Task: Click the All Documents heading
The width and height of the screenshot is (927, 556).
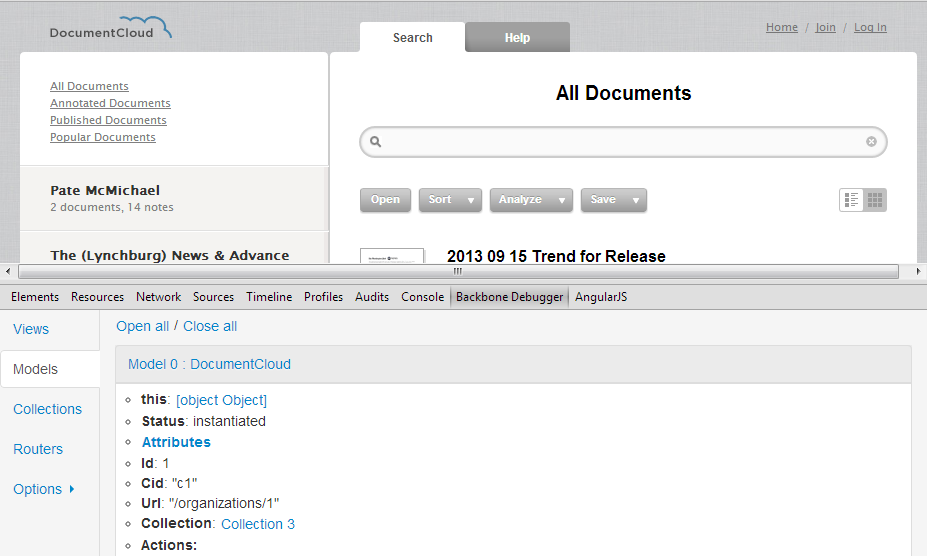Action: tap(624, 93)
